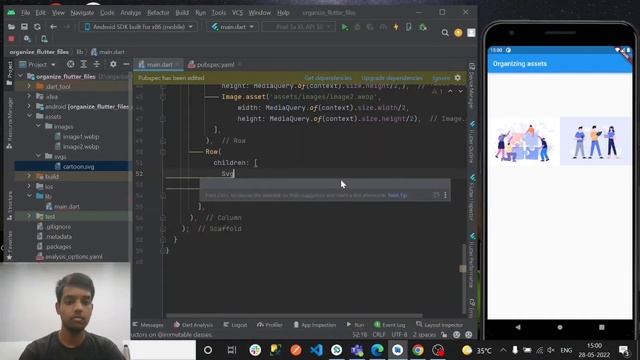Click the green Run button

point(345,27)
